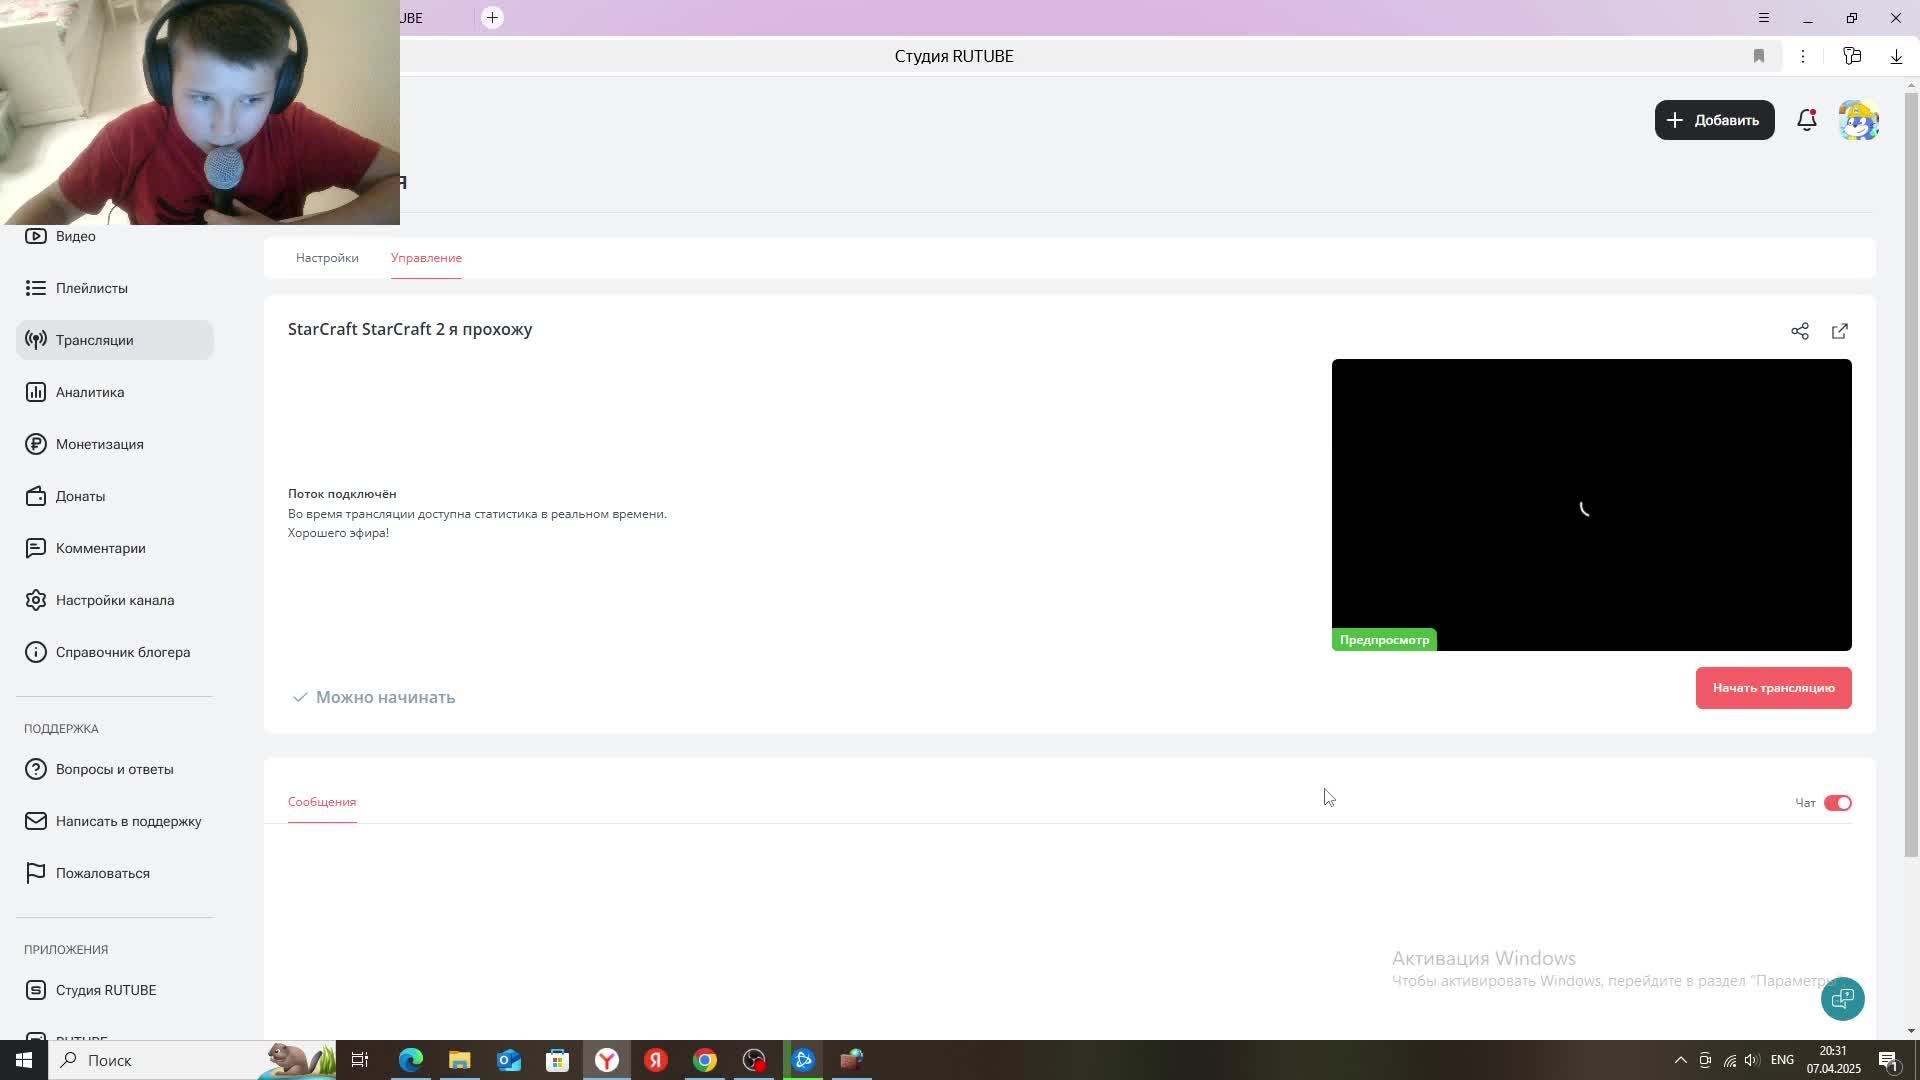1920x1080 pixels.
Task: Click the Добавить button
Action: click(1714, 120)
